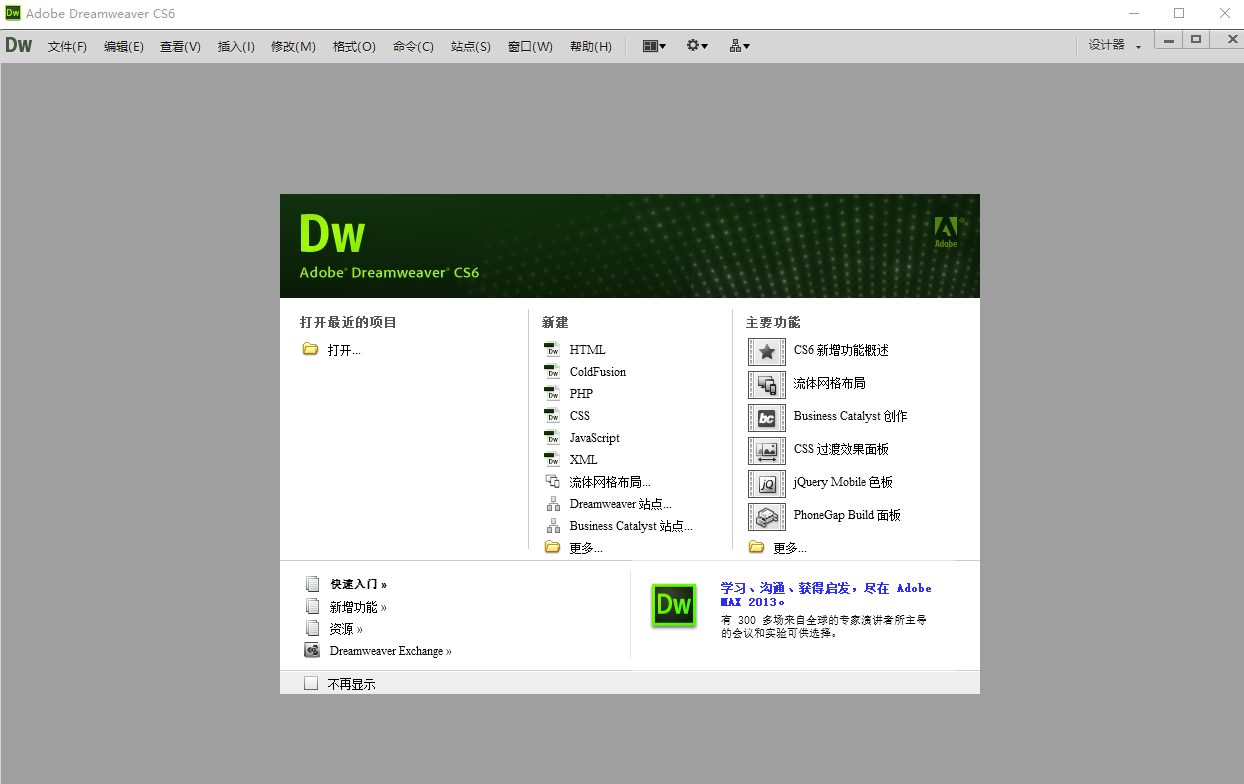
Task: Click the XML document icon
Action: click(552, 460)
